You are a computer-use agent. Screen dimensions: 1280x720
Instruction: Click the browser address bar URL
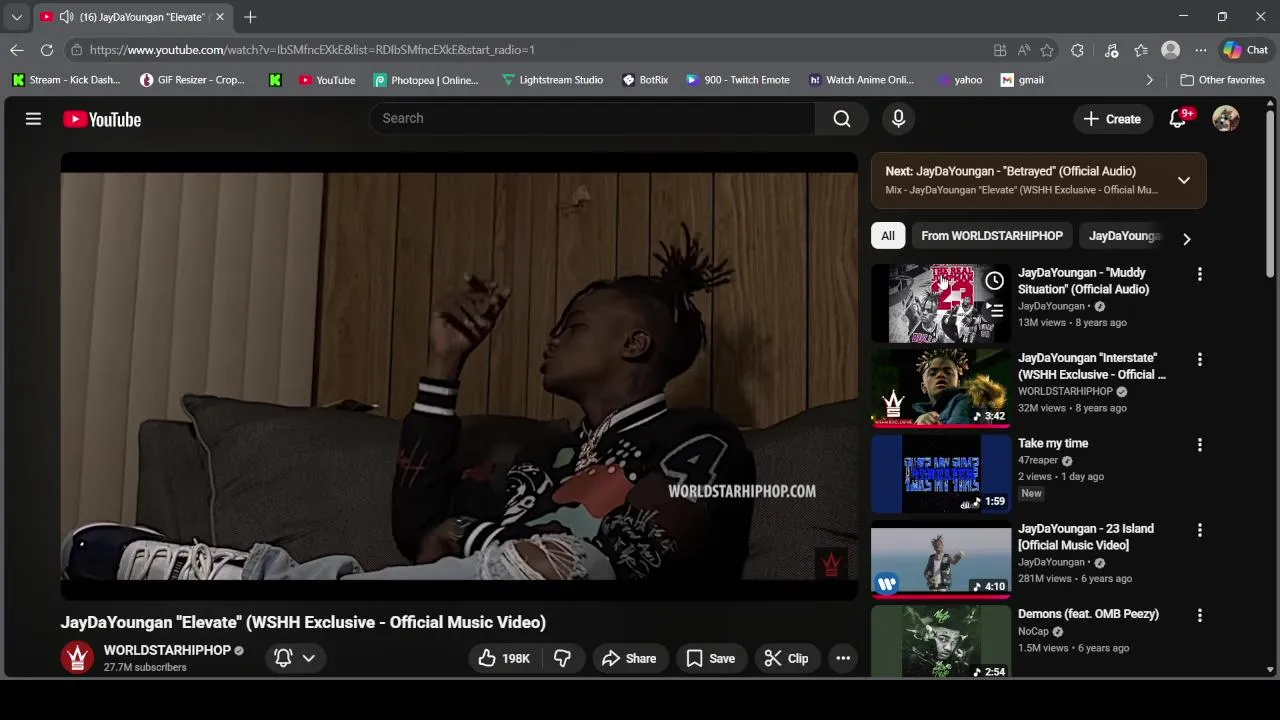pyautogui.click(x=312, y=50)
